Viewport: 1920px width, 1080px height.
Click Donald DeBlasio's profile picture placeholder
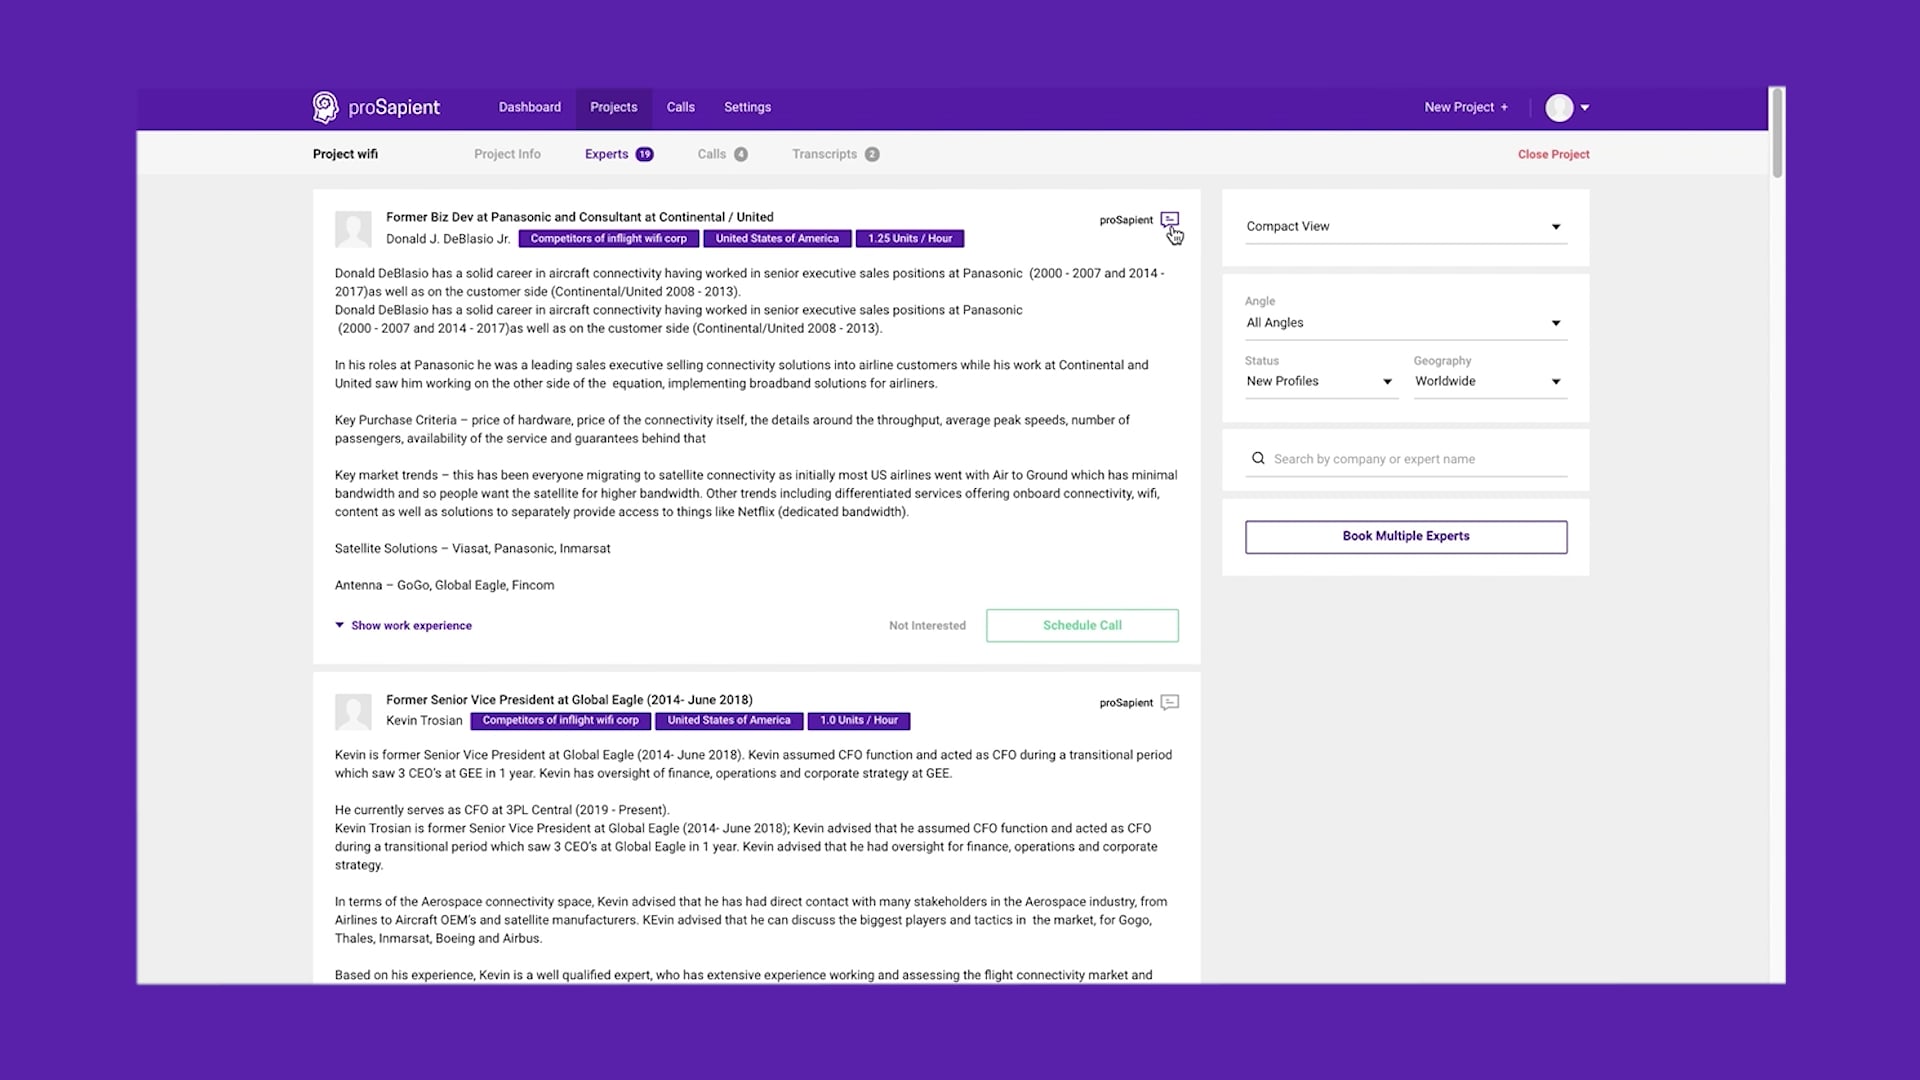pyautogui.click(x=353, y=229)
